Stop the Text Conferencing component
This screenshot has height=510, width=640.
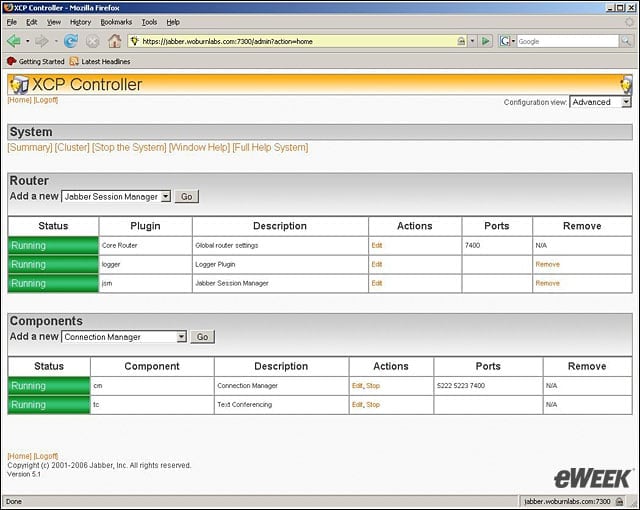coord(373,405)
